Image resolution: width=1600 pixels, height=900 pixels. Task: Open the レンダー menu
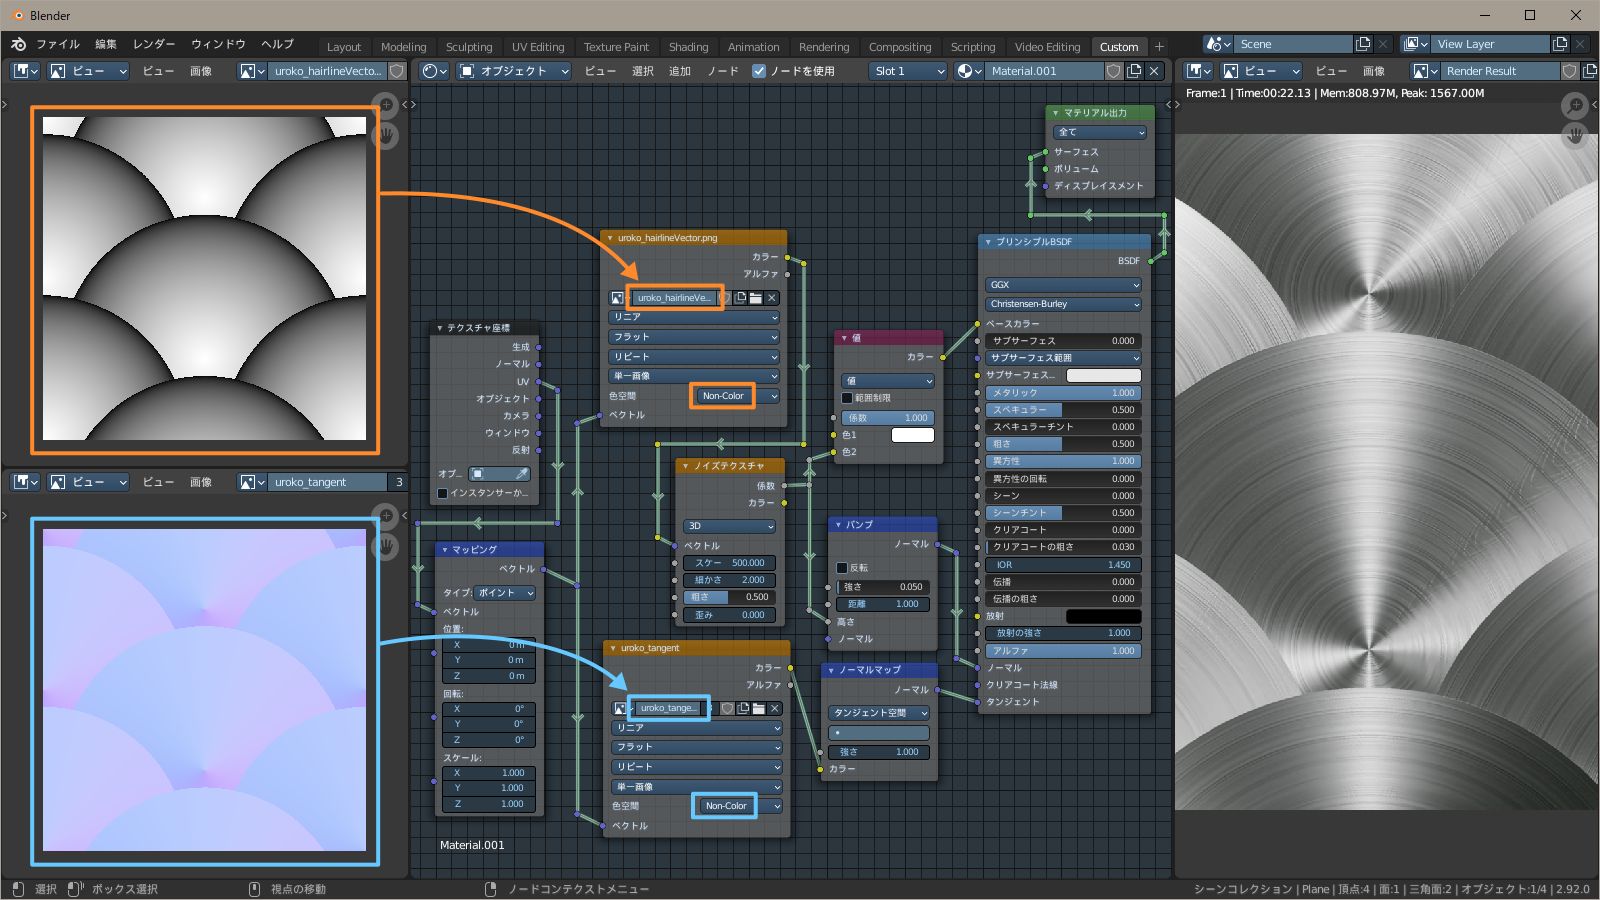click(153, 44)
